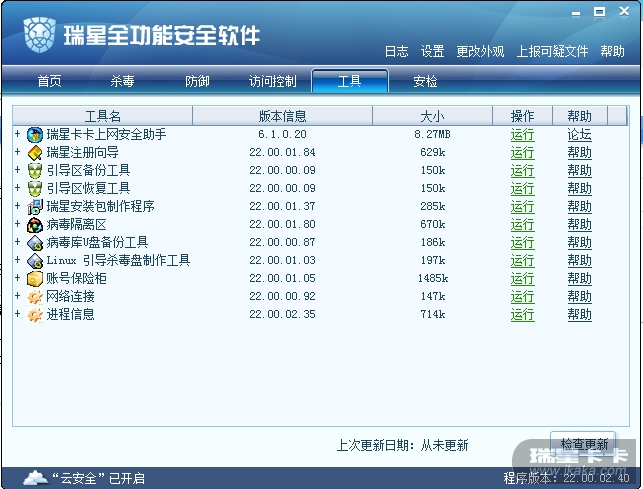
Task: Expand the 病毒库U盘备份工具 row
Action: click(18, 242)
